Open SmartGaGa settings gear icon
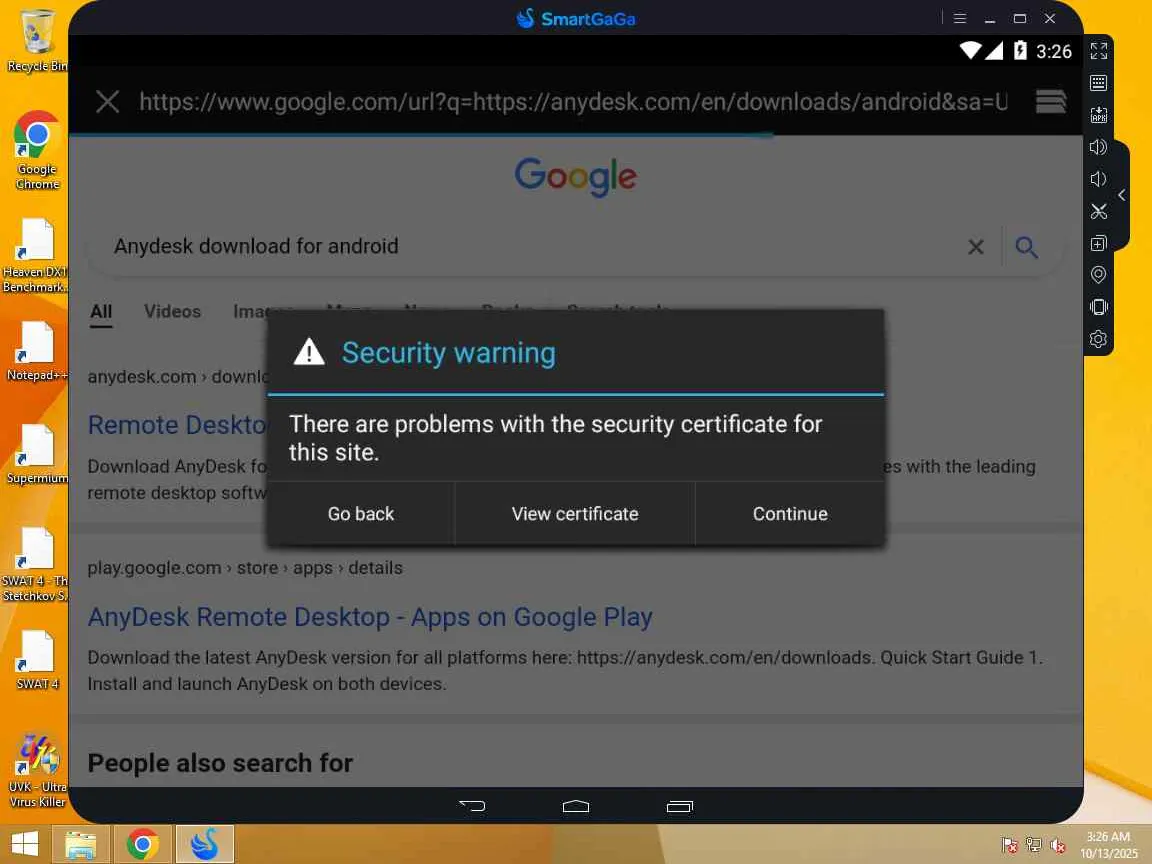The width and height of the screenshot is (1152, 864). coord(1098,339)
